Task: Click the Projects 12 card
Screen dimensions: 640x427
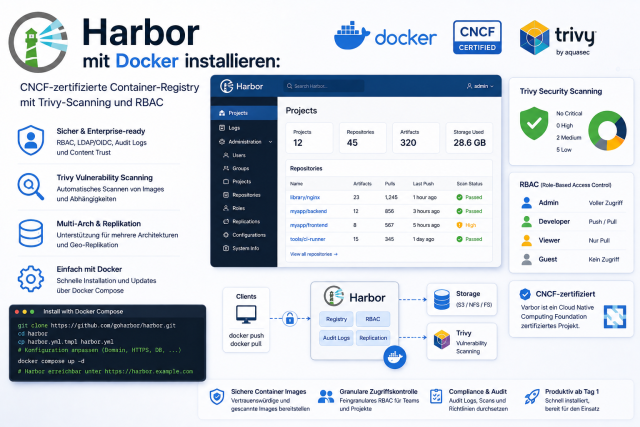Action: [309, 138]
